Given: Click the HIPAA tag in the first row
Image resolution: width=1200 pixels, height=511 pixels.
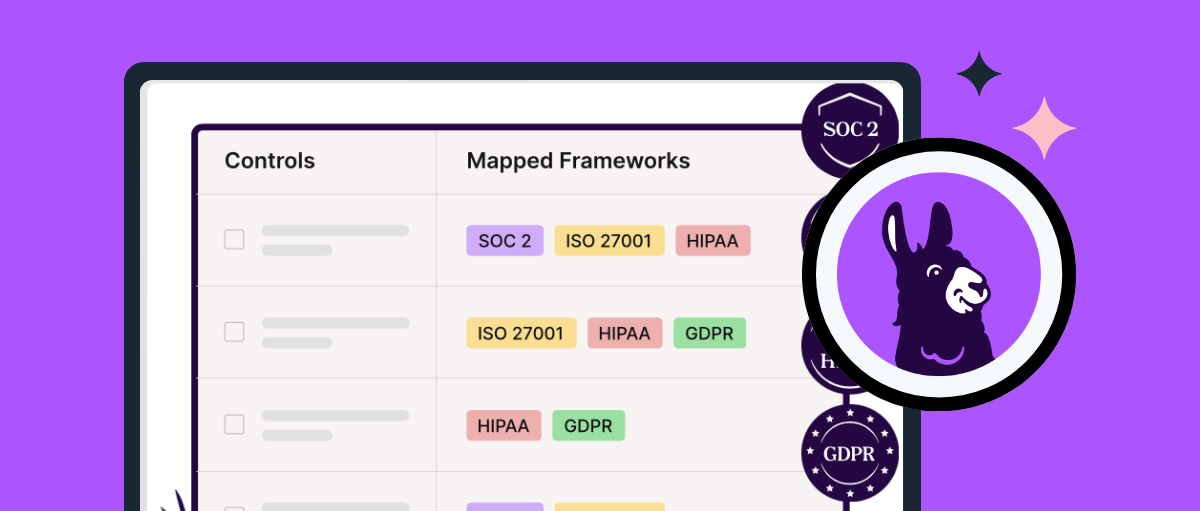Looking at the screenshot, I should tap(712, 241).
